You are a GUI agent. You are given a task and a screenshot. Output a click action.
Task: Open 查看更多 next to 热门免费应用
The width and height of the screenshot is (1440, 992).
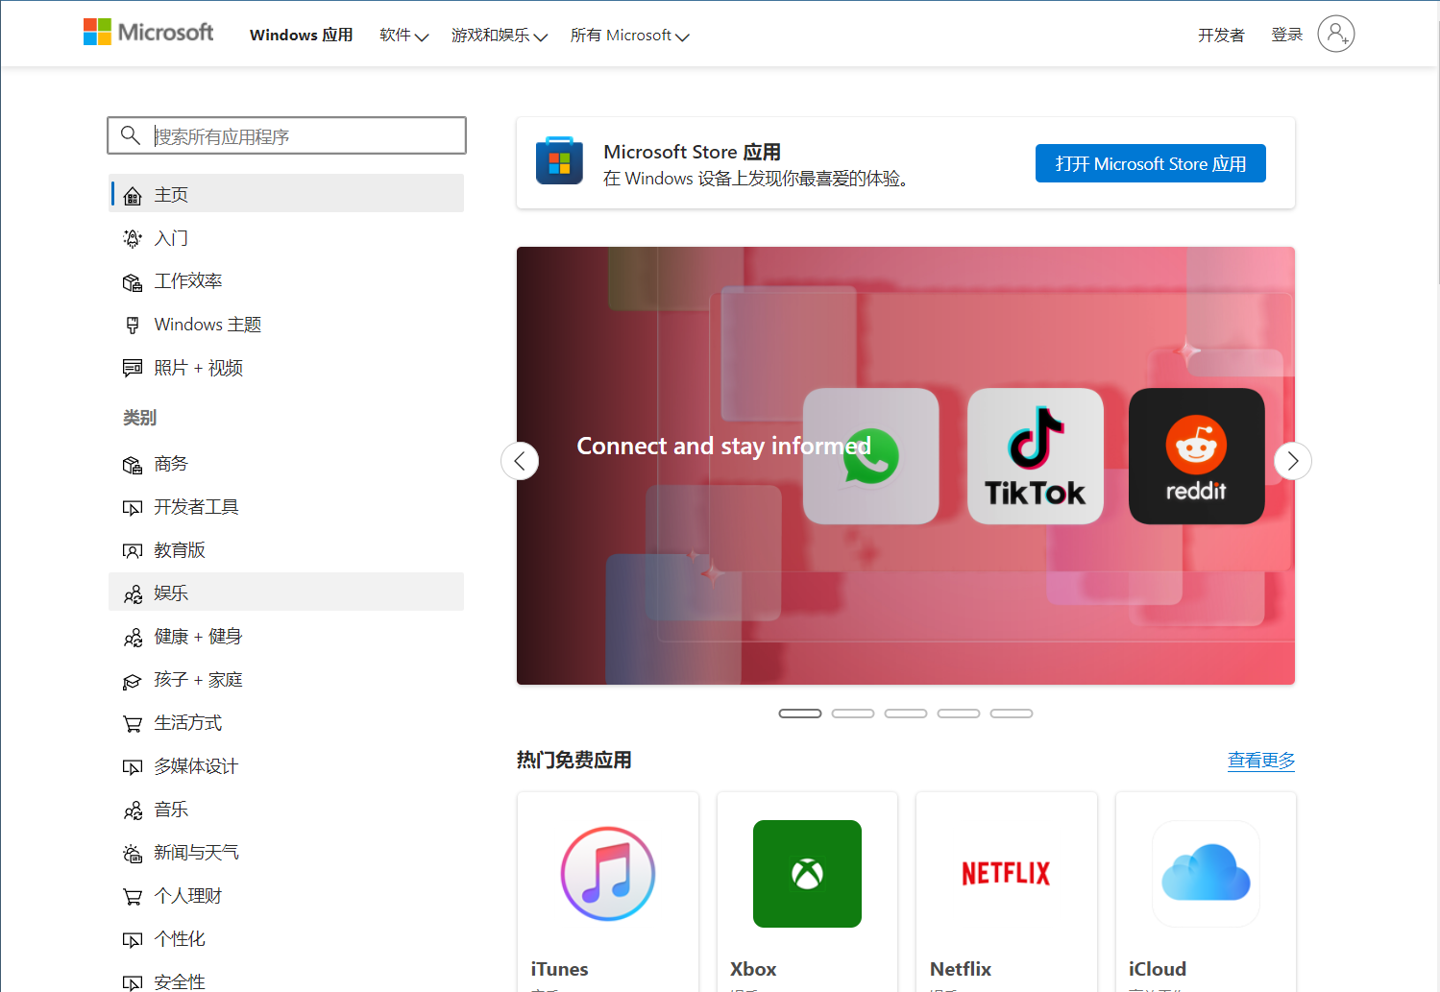coord(1261,760)
